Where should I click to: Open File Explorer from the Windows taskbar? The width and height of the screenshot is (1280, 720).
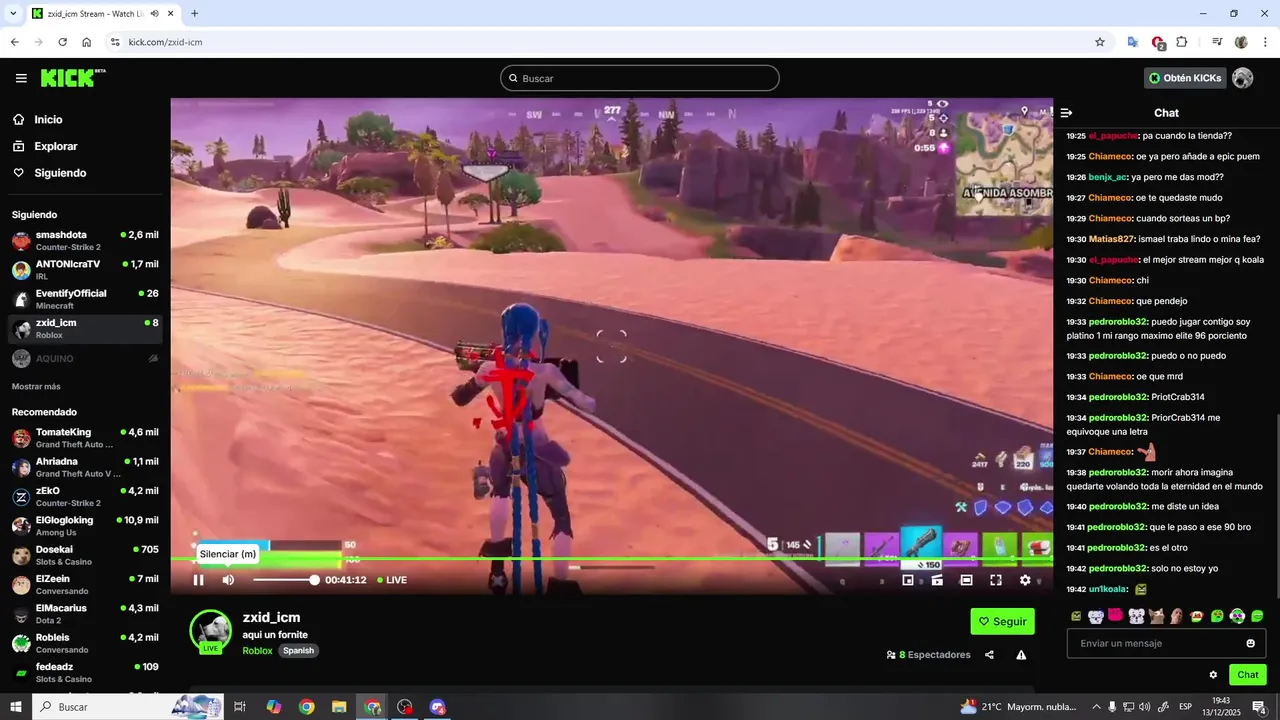pos(339,707)
